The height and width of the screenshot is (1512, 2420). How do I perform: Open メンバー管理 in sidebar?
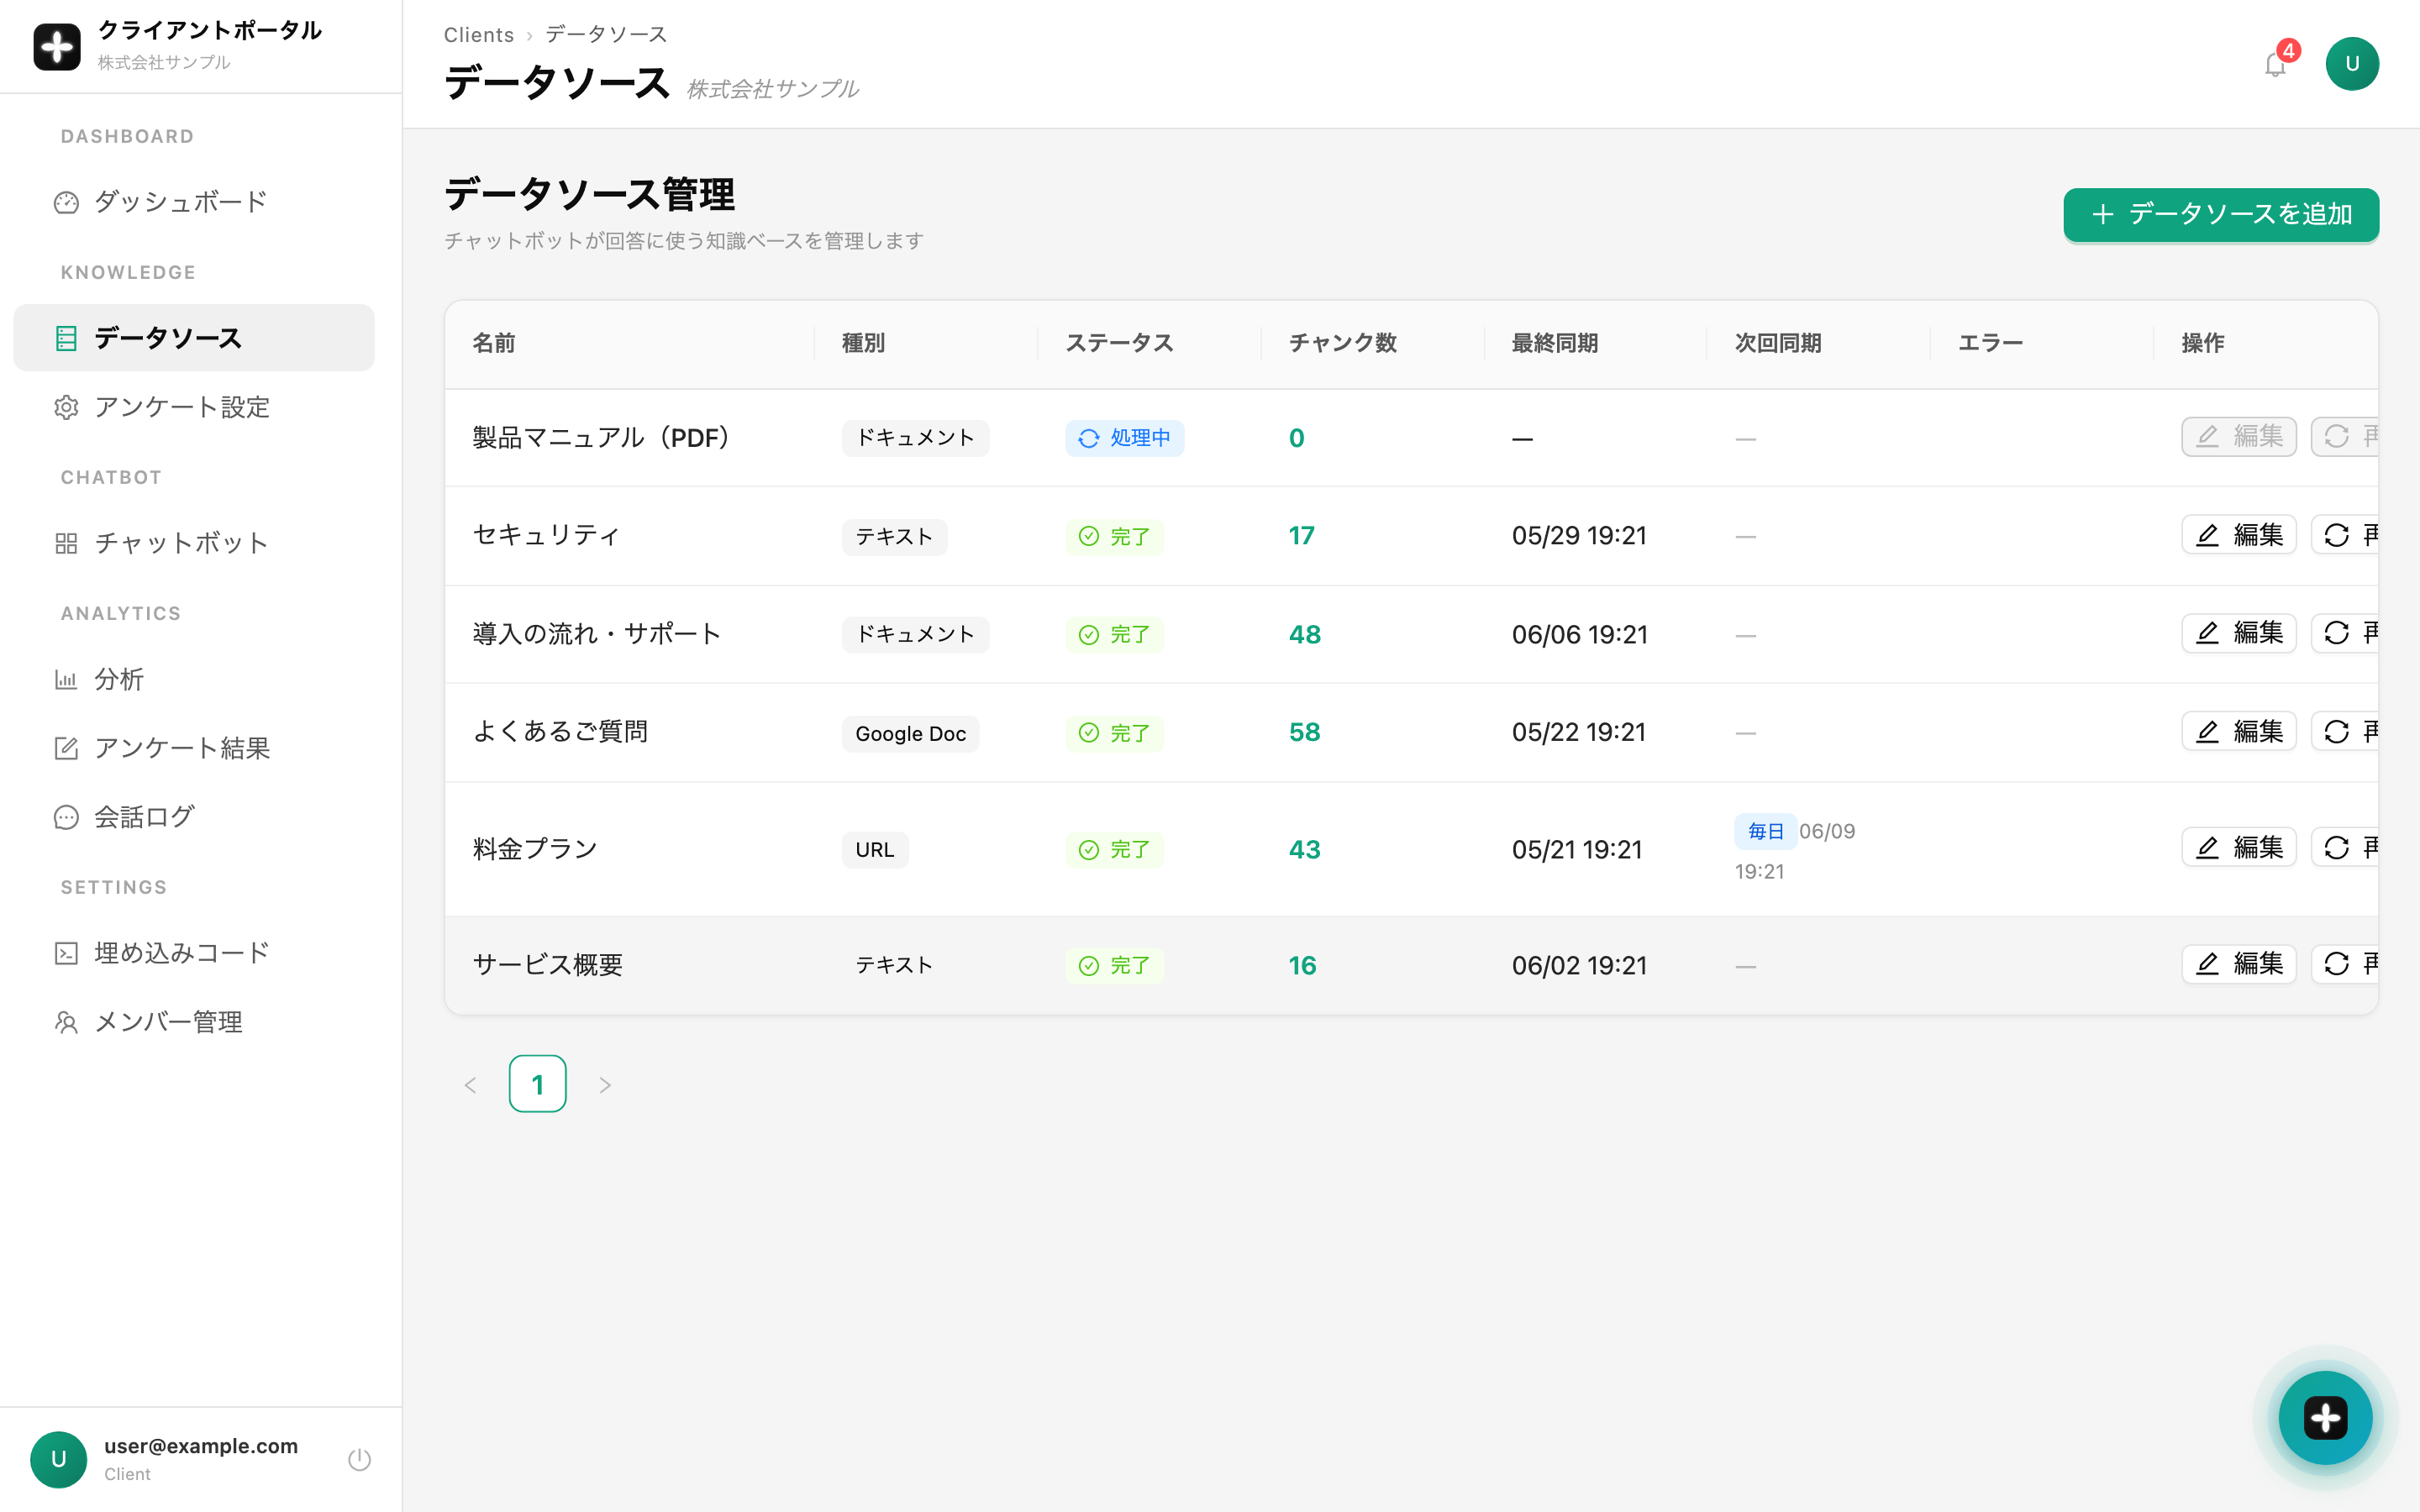pos(194,1023)
